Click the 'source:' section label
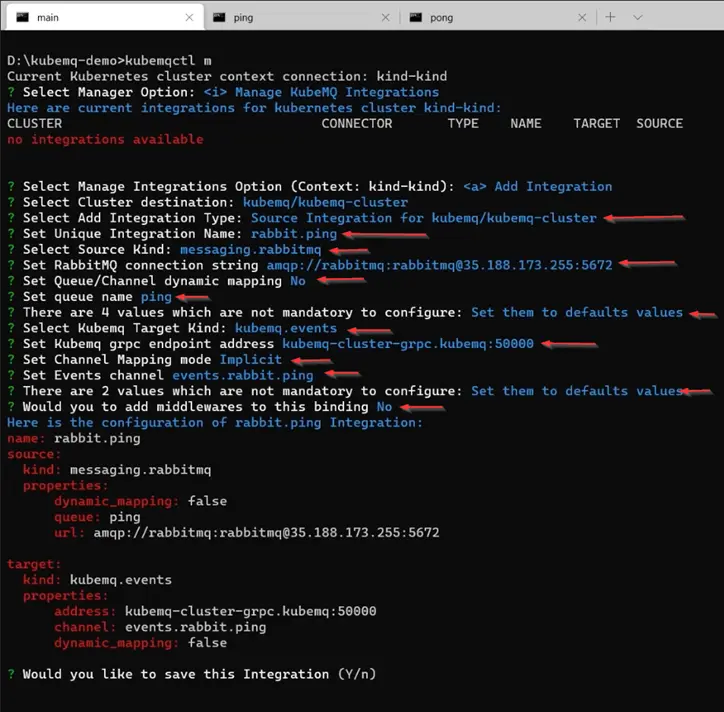 34,454
